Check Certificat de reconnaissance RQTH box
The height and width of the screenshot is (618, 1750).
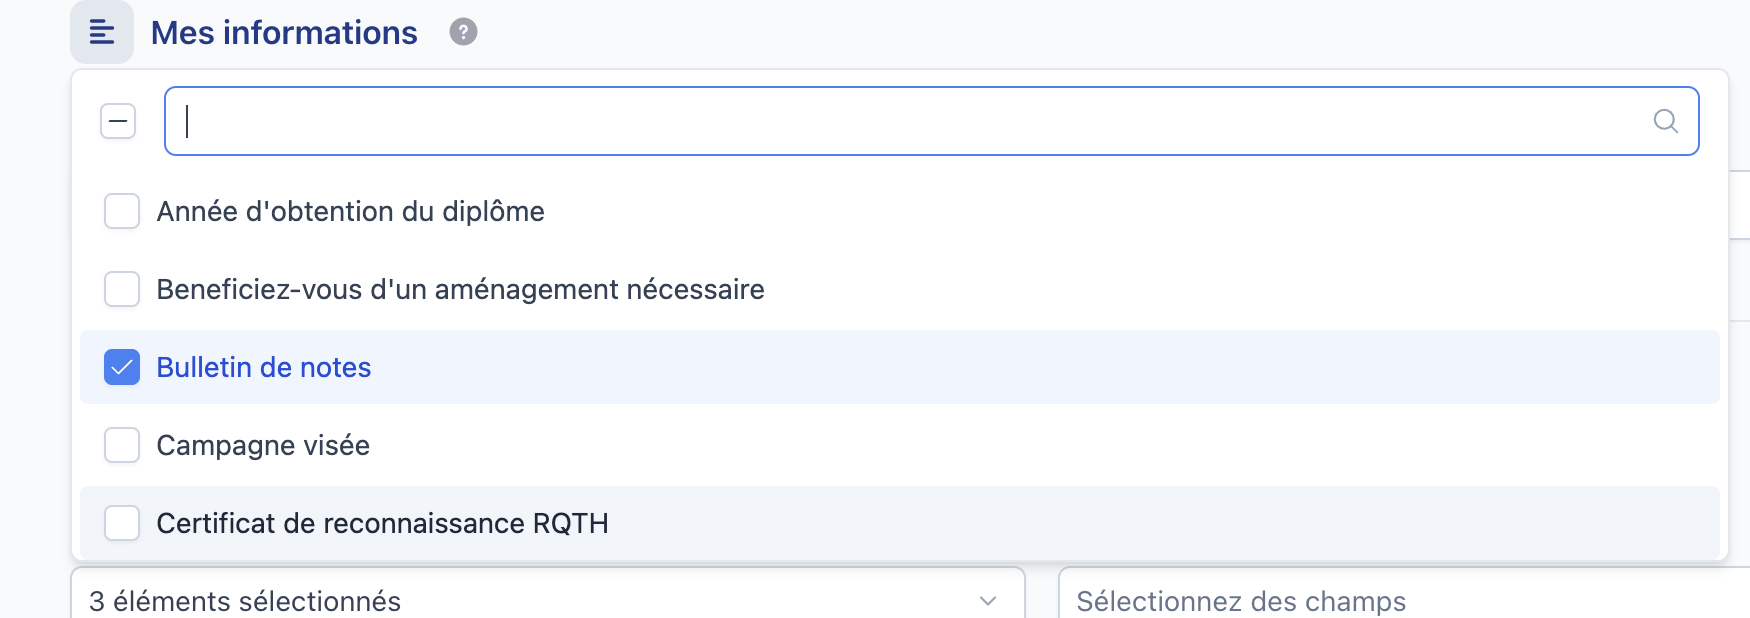122,523
